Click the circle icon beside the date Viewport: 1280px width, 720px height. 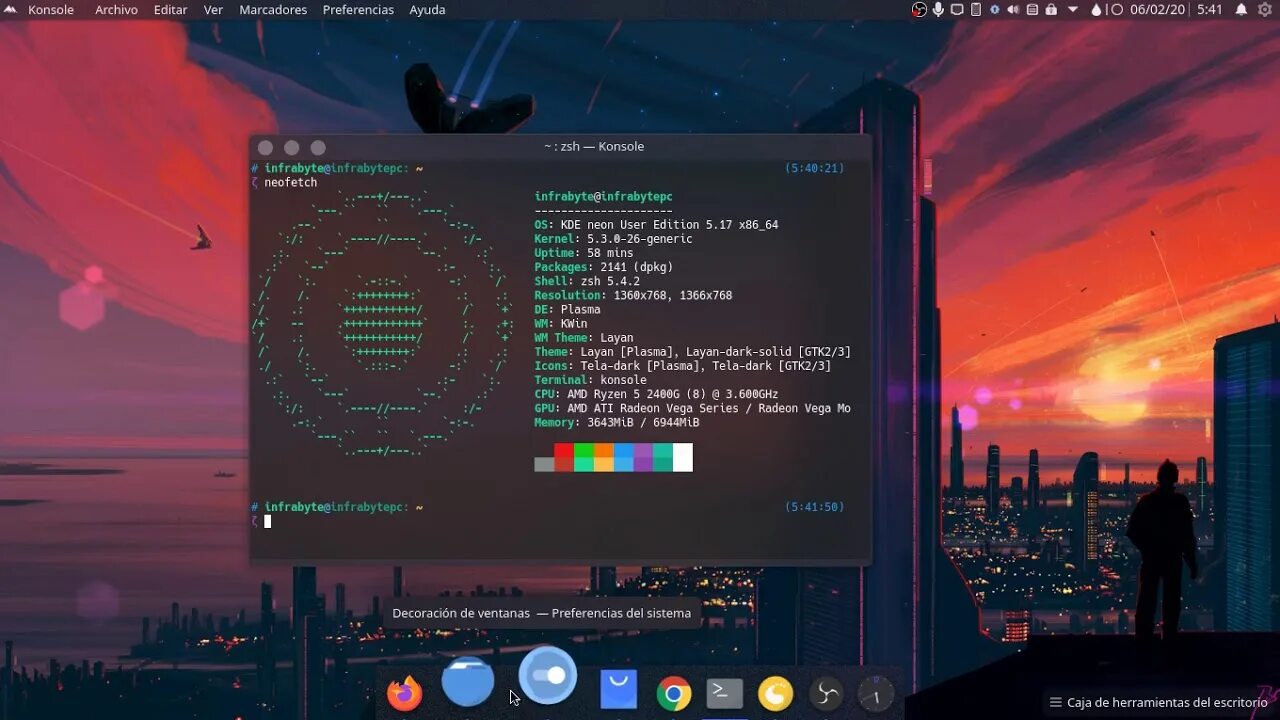1117,10
